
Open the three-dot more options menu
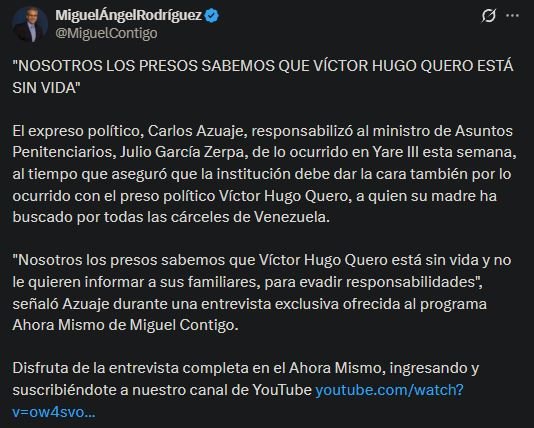513,16
